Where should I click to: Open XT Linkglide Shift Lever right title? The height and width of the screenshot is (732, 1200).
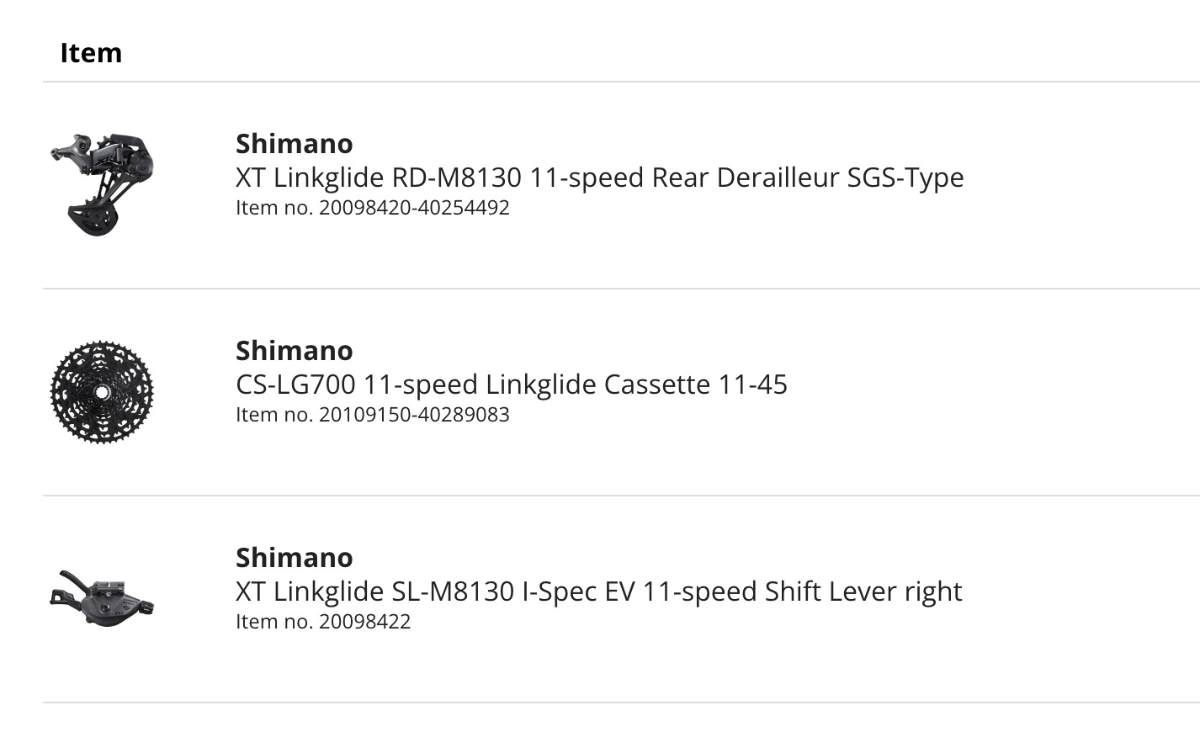pyautogui.click(x=599, y=591)
